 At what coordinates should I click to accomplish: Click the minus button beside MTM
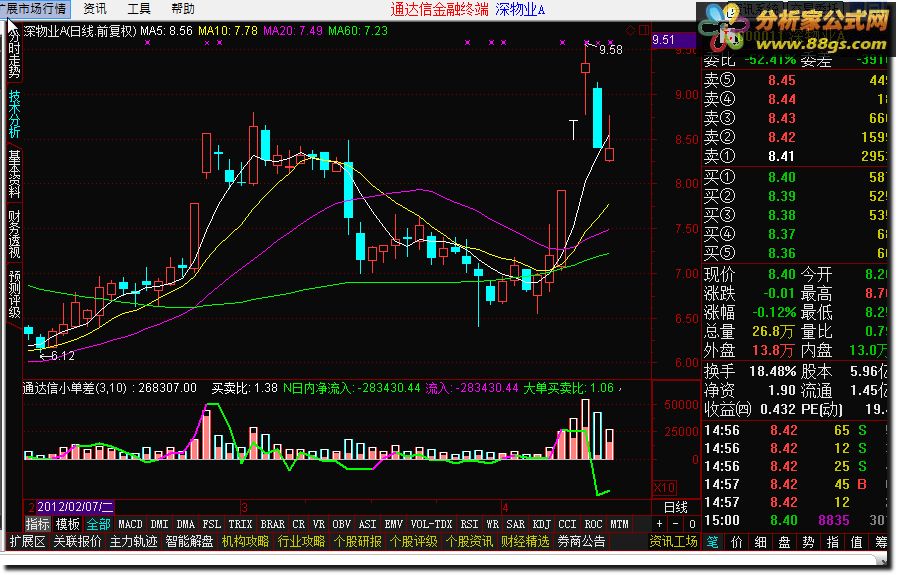[676, 524]
